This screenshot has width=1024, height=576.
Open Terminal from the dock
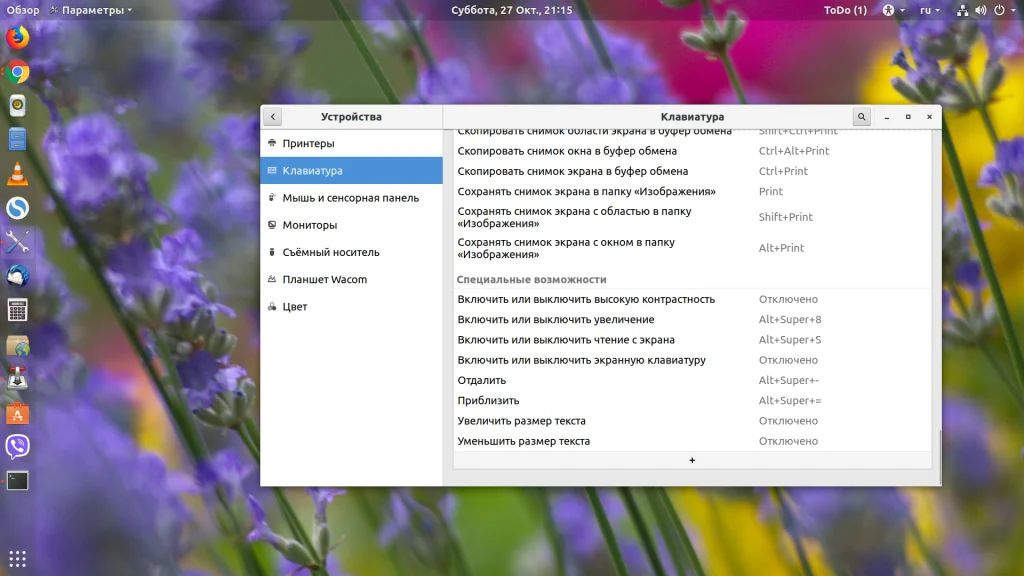coord(18,480)
